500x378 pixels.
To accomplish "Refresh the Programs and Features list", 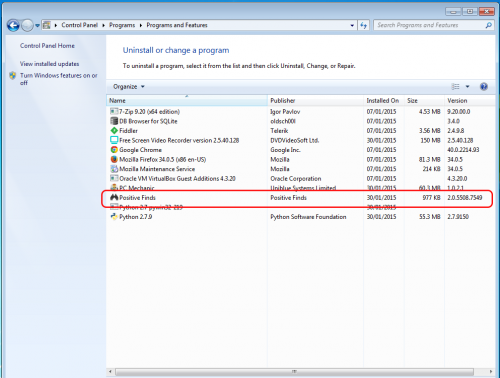I will (363, 25).
